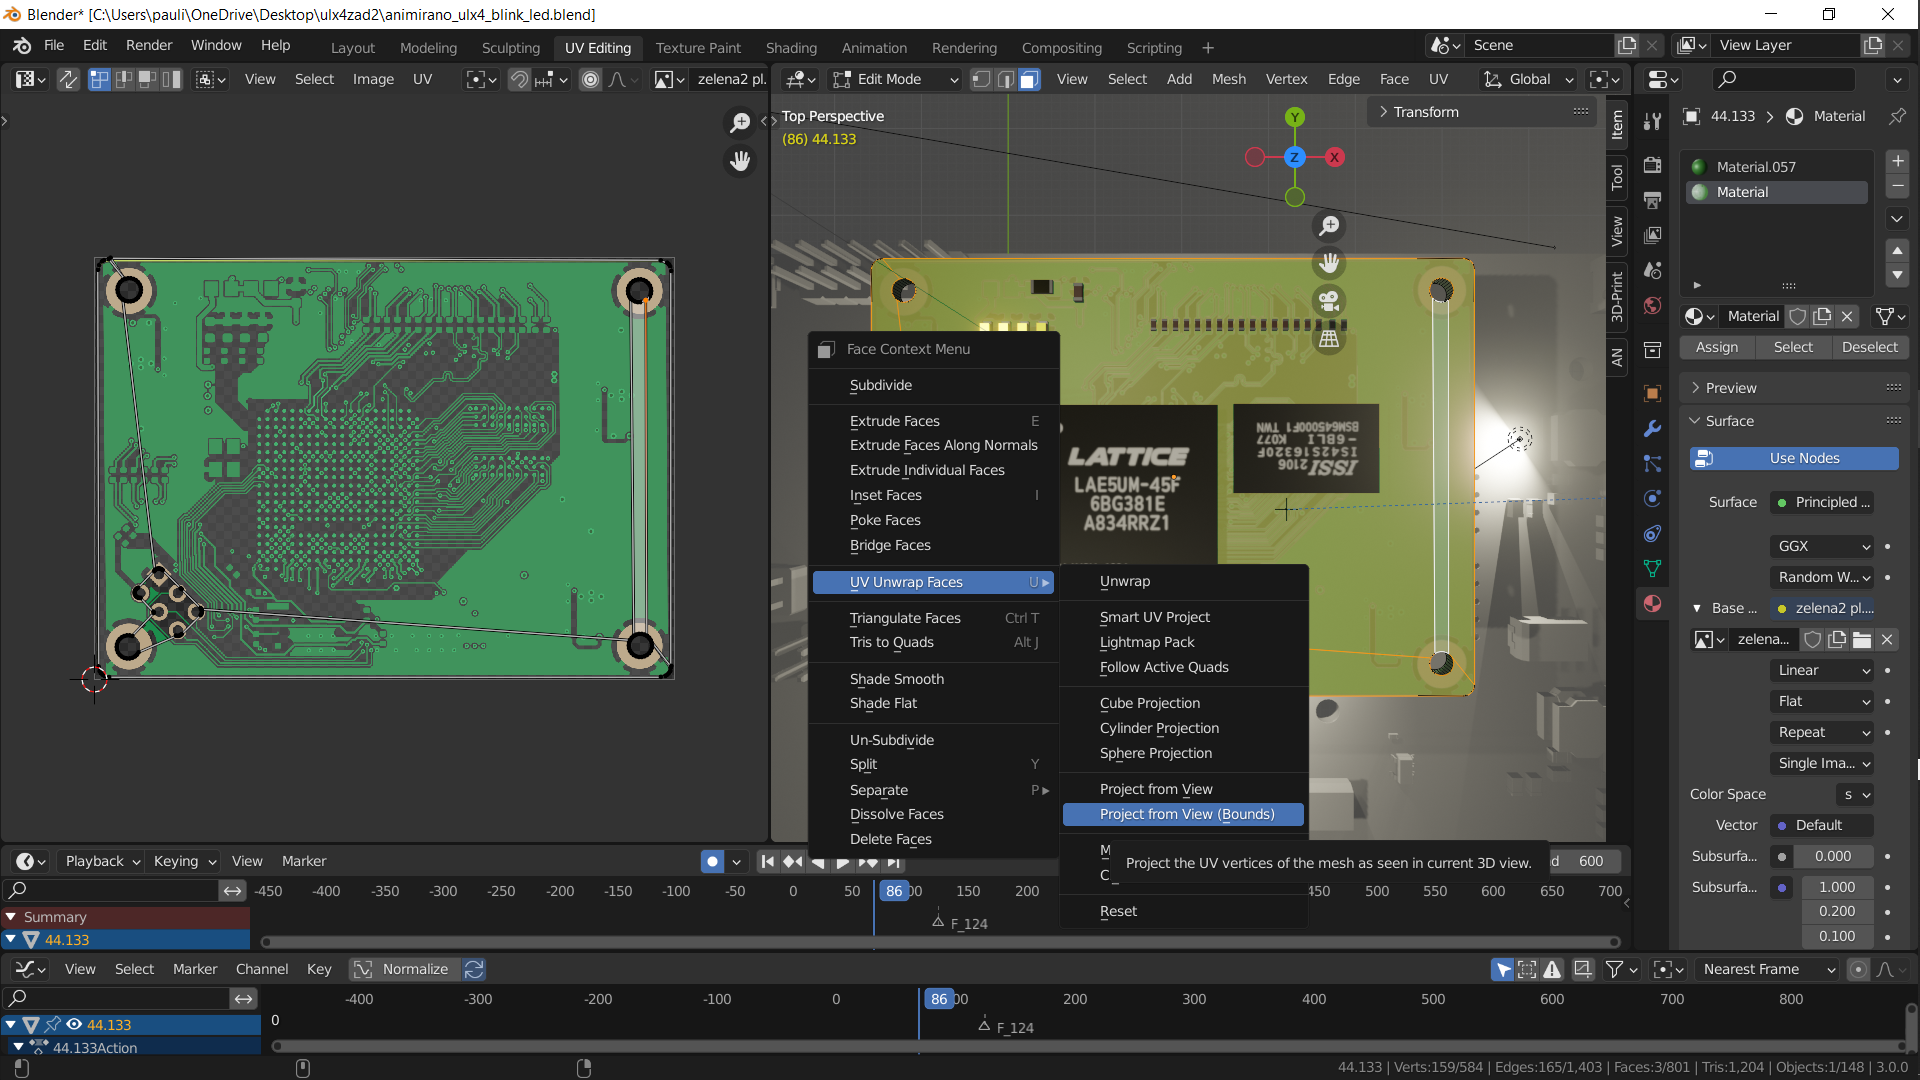Toggle camera view icon in 3D viewport
This screenshot has height=1080, width=1920.
(x=1329, y=301)
